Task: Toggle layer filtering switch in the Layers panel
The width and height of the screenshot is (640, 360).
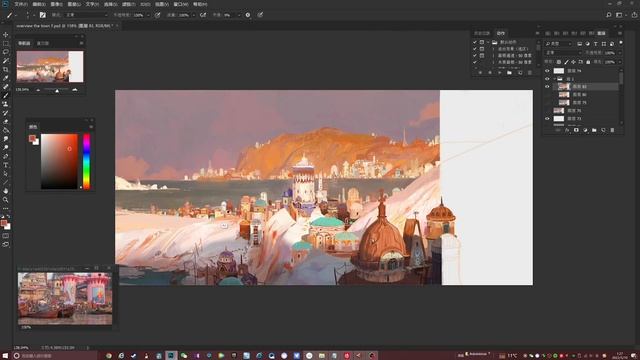Action: (621, 43)
